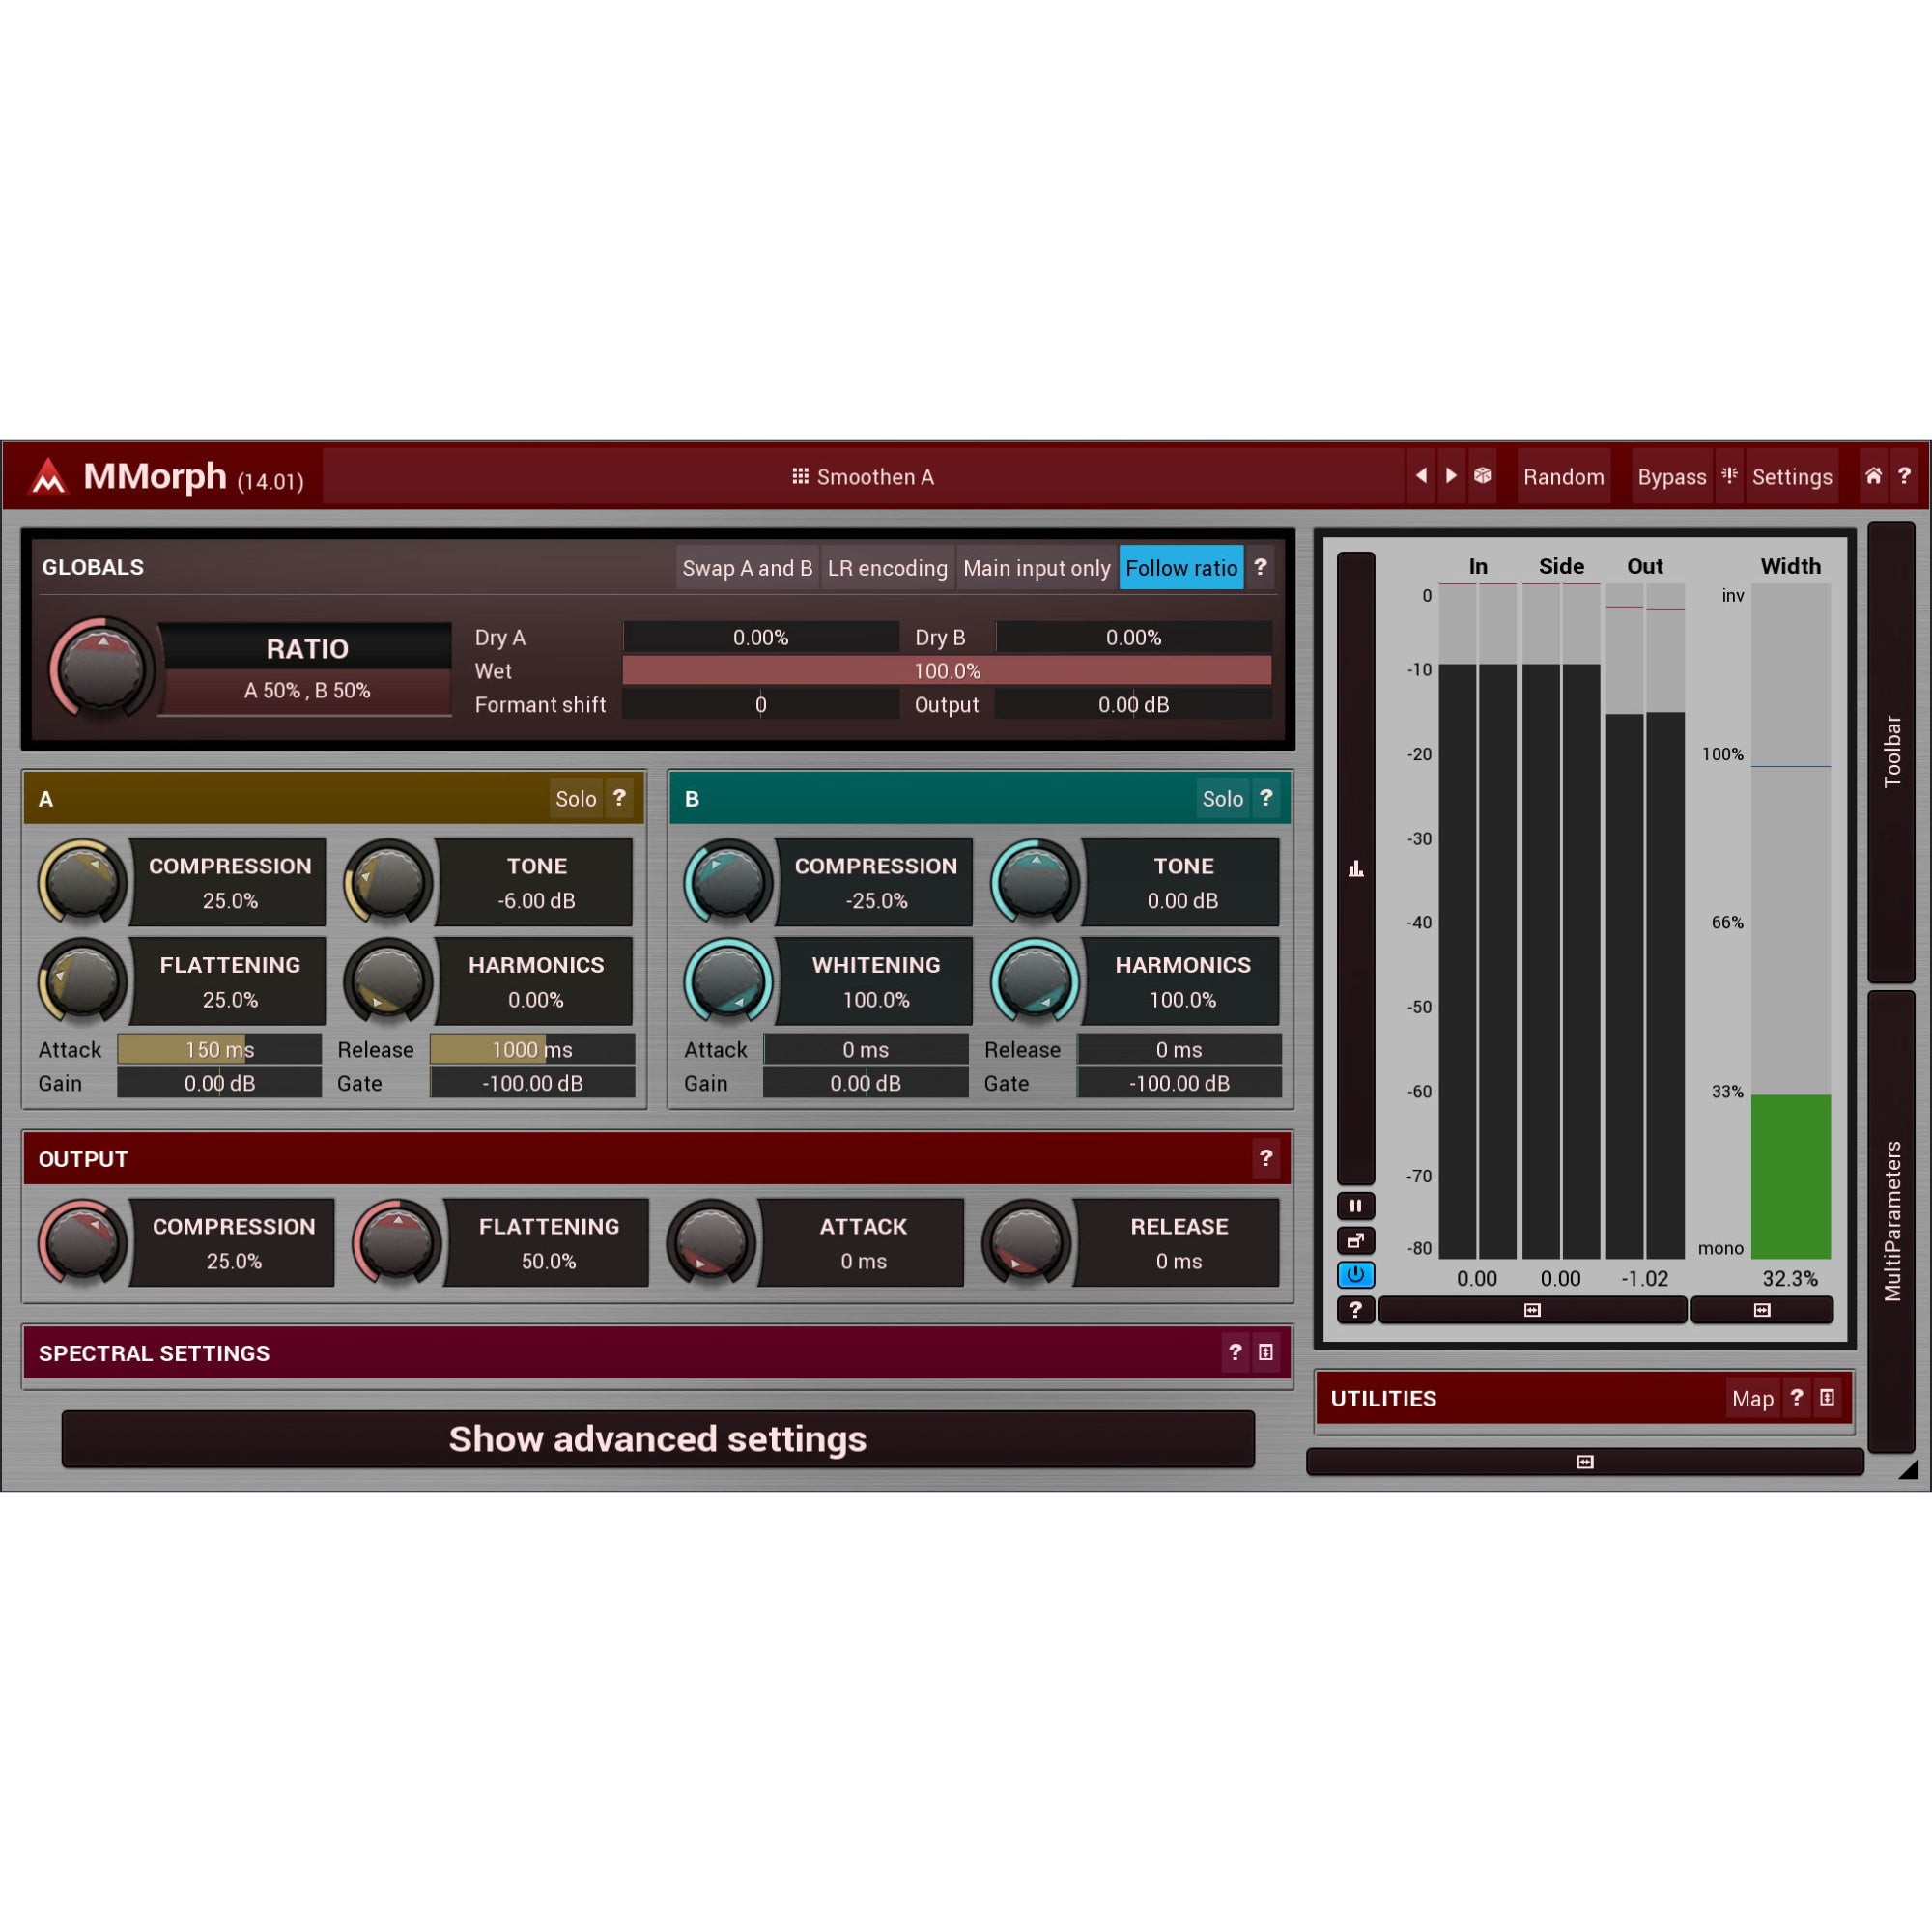The image size is (1932, 1932).
Task: Click the meter popup window icon
Action: point(1355,1241)
